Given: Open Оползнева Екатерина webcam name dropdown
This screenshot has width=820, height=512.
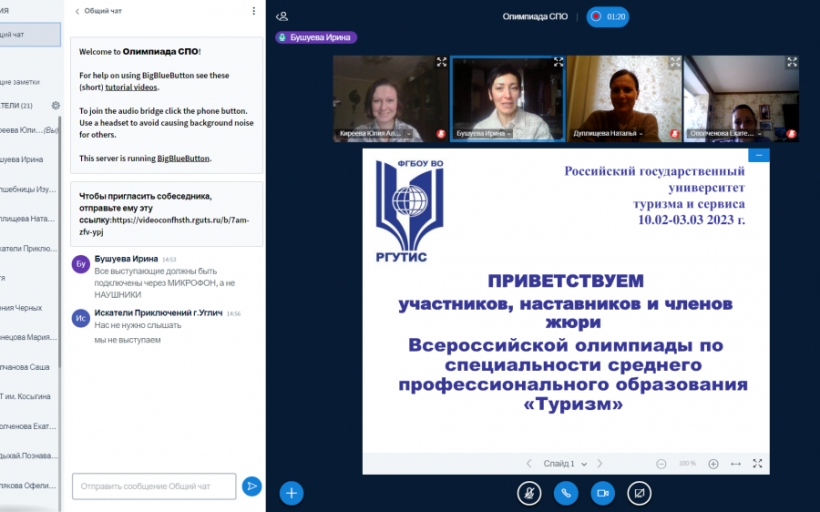Looking at the screenshot, I should coord(725,134).
